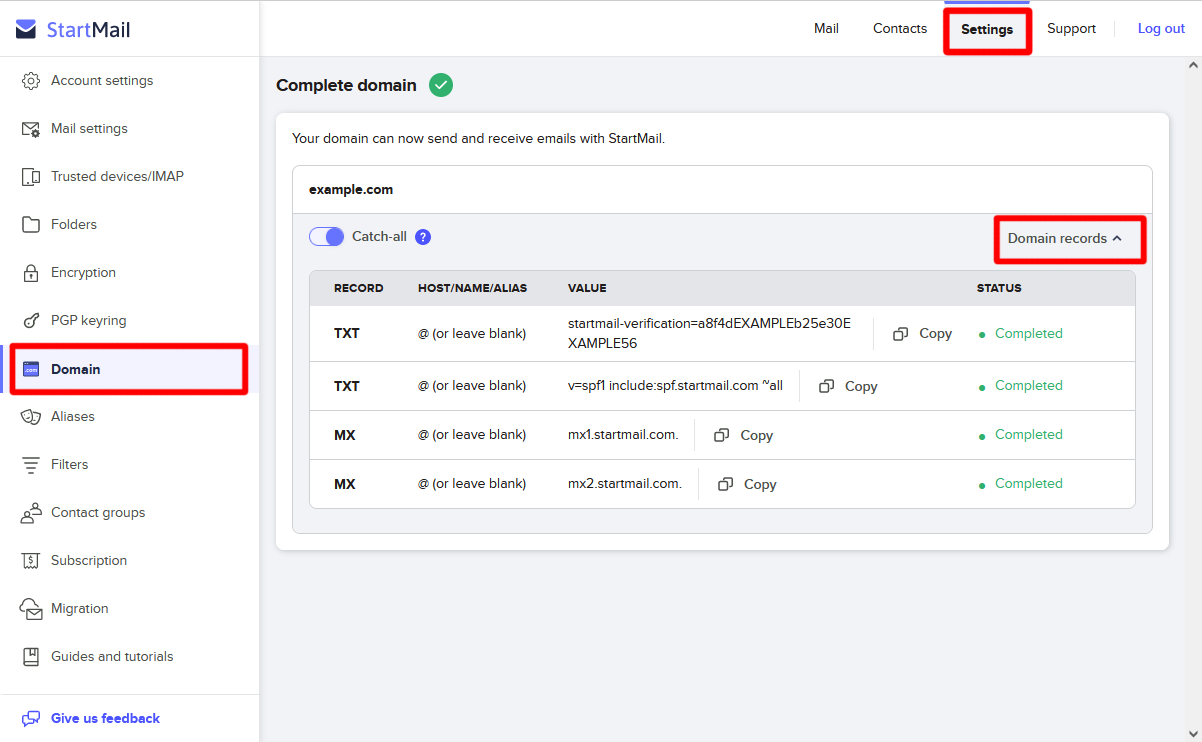Click the feedback speech bubble icon

click(x=31, y=719)
